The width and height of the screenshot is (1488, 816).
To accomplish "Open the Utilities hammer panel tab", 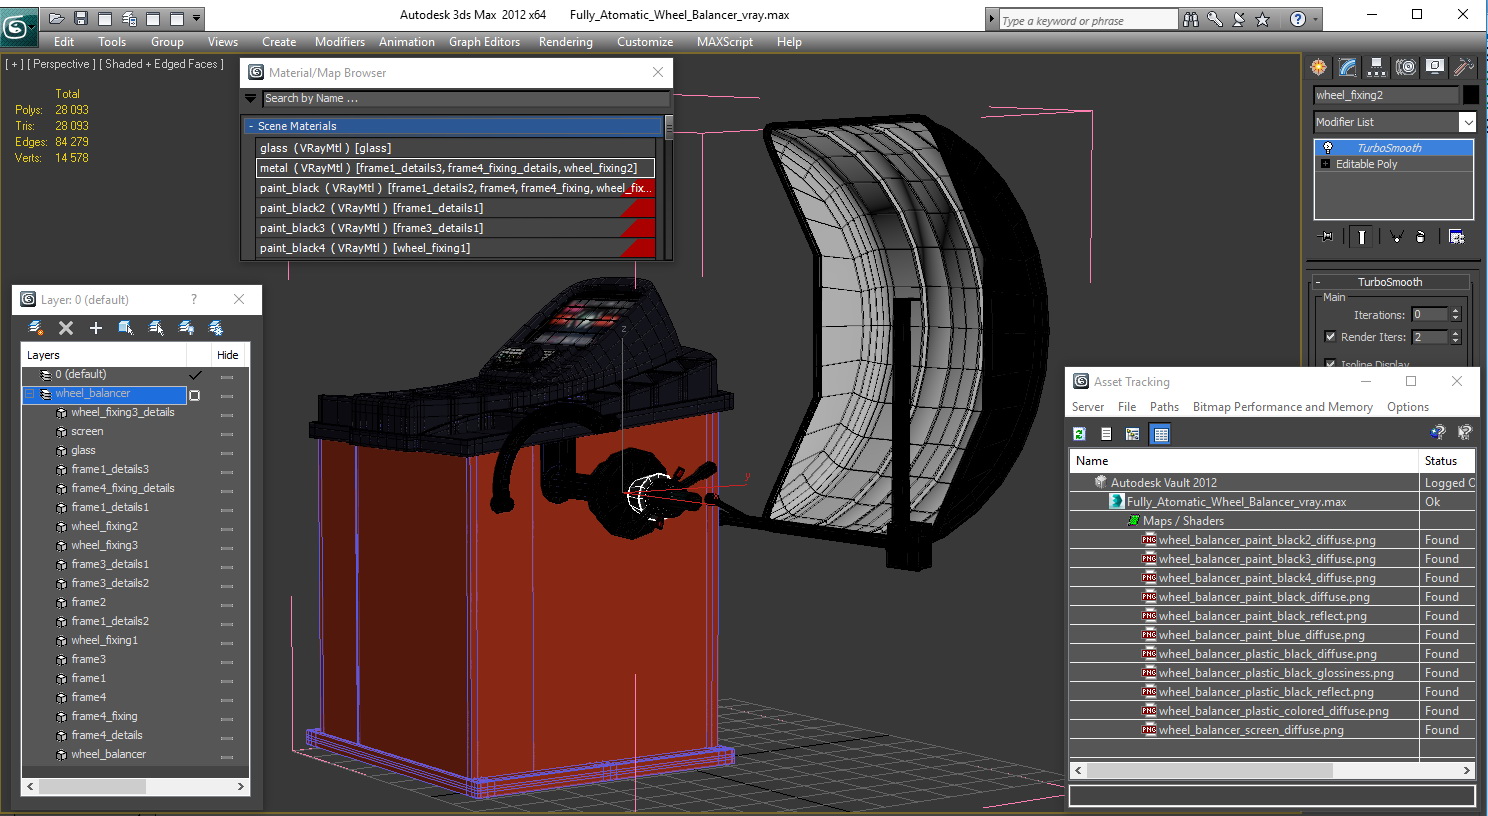I will point(1463,67).
